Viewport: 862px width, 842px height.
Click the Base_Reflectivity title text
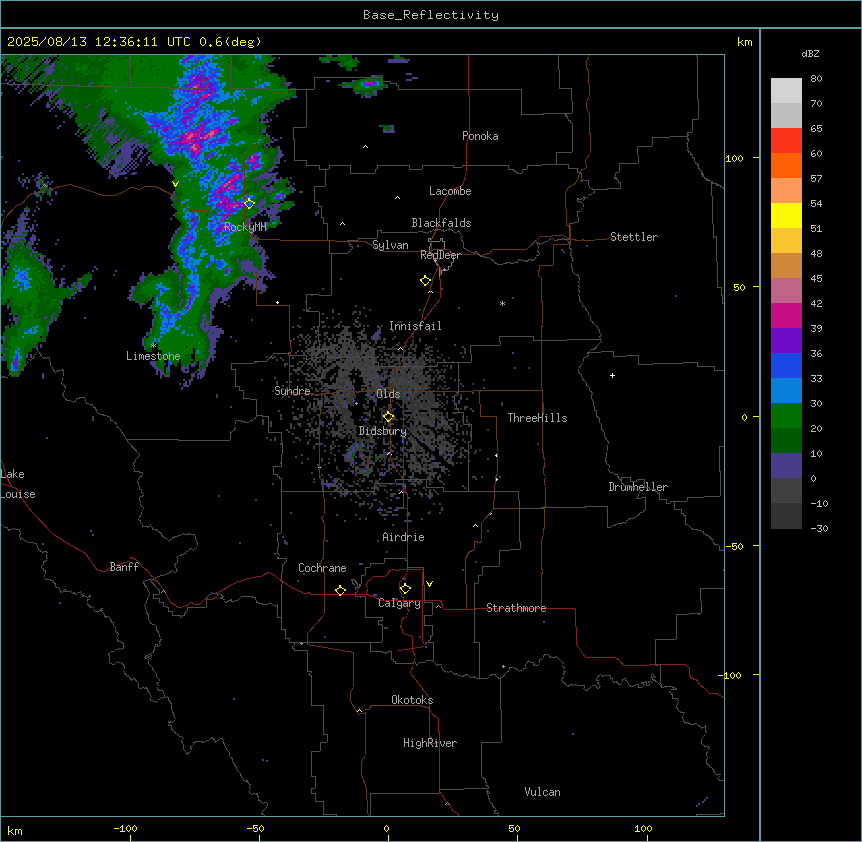point(431,15)
